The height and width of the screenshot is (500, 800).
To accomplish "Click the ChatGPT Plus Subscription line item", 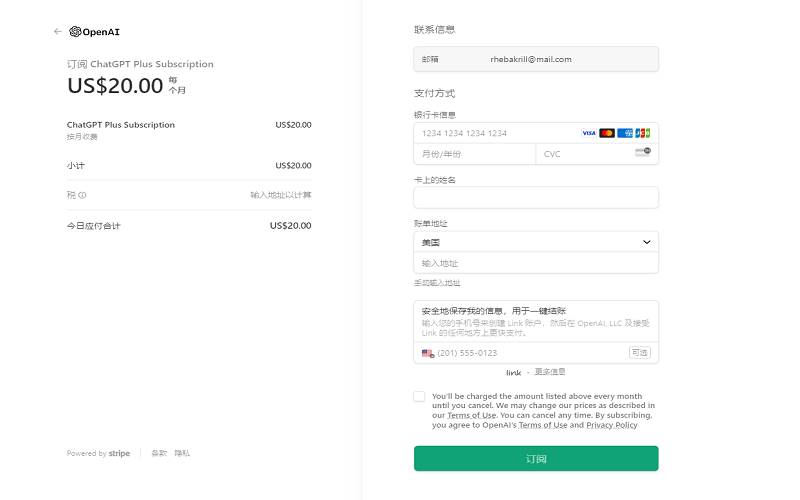I will (x=120, y=124).
